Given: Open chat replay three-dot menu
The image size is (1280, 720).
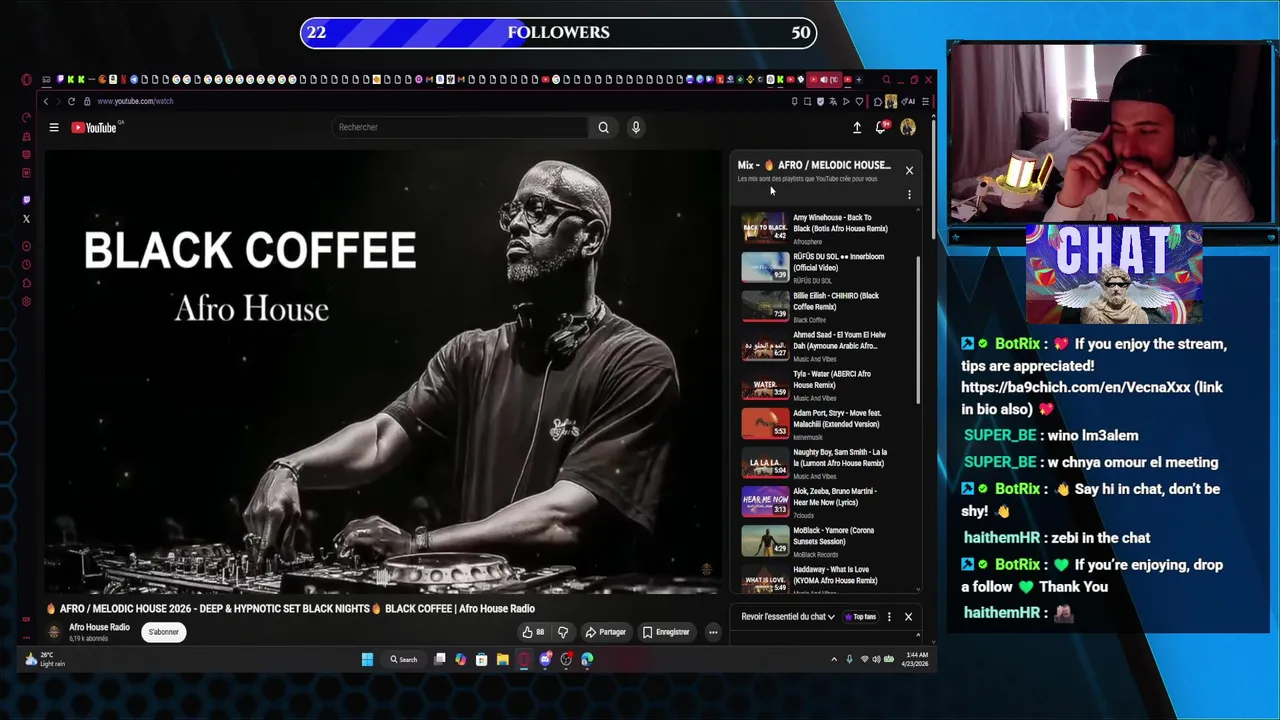Looking at the screenshot, I should click(889, 617).
